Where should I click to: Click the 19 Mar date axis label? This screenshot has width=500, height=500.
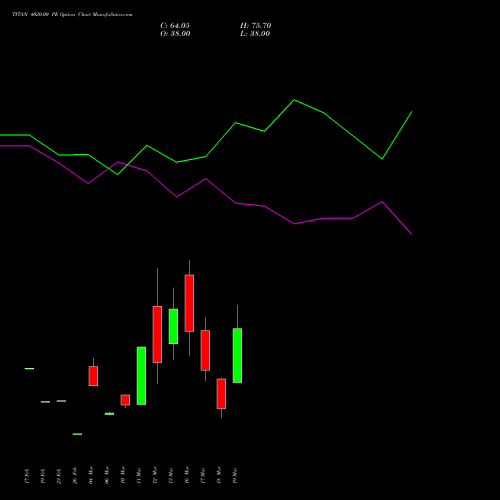tap(235, 476)
